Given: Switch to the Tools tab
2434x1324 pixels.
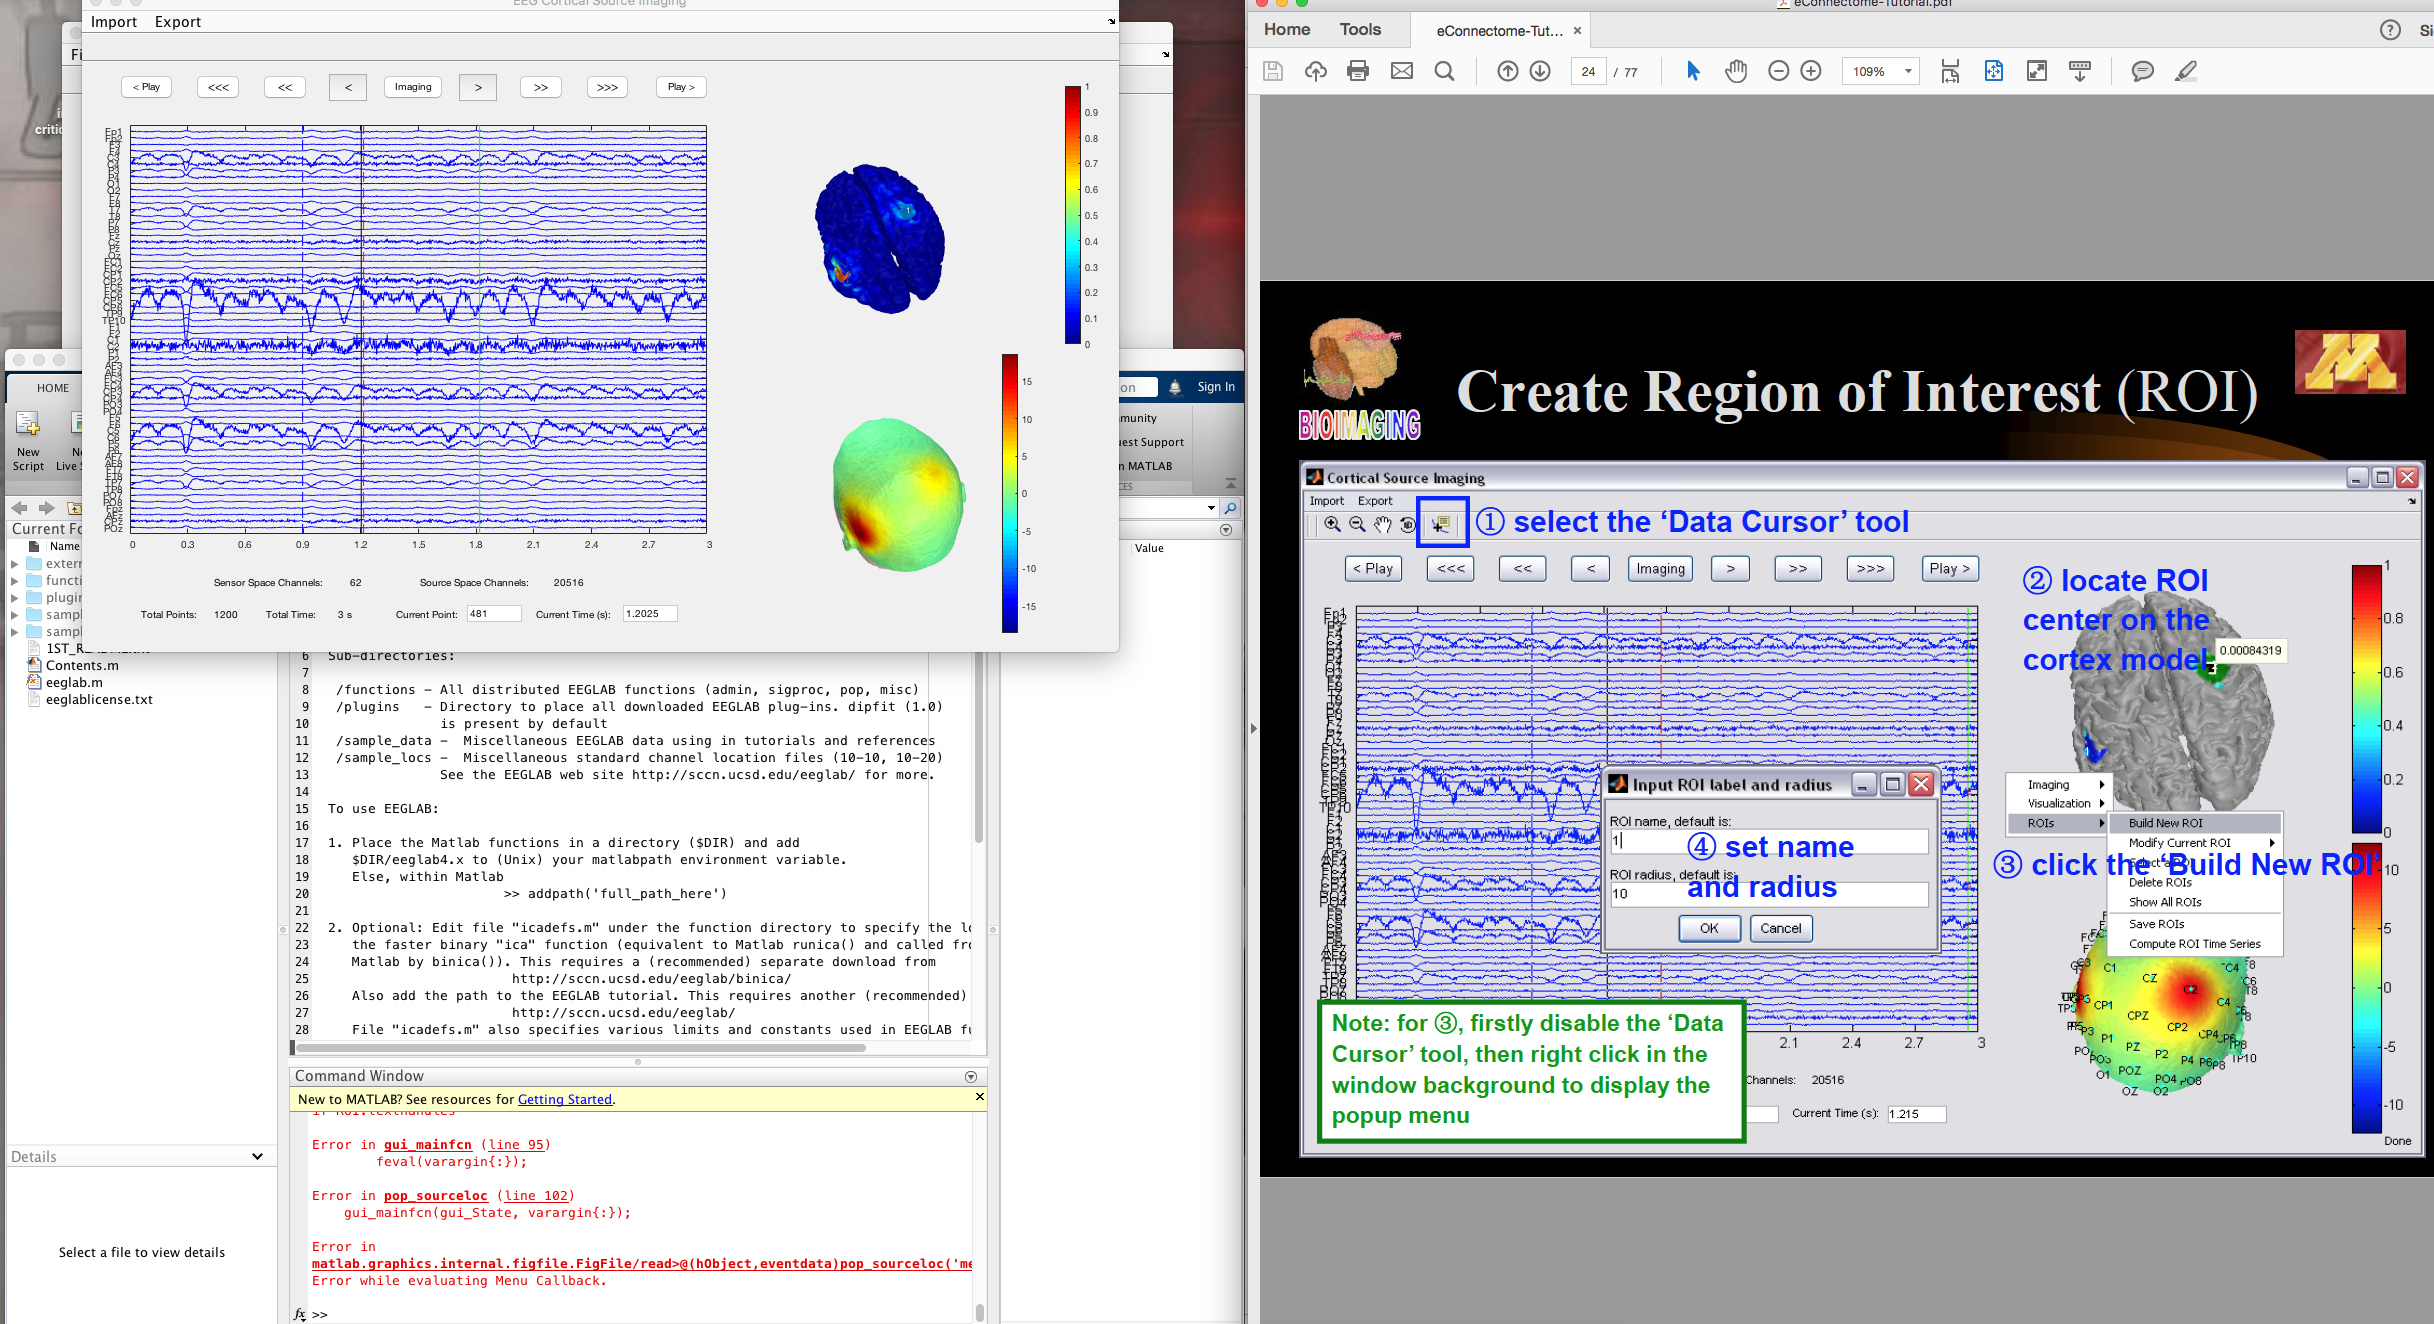Looking at the screenshot, I should (x=1360, y=30).
